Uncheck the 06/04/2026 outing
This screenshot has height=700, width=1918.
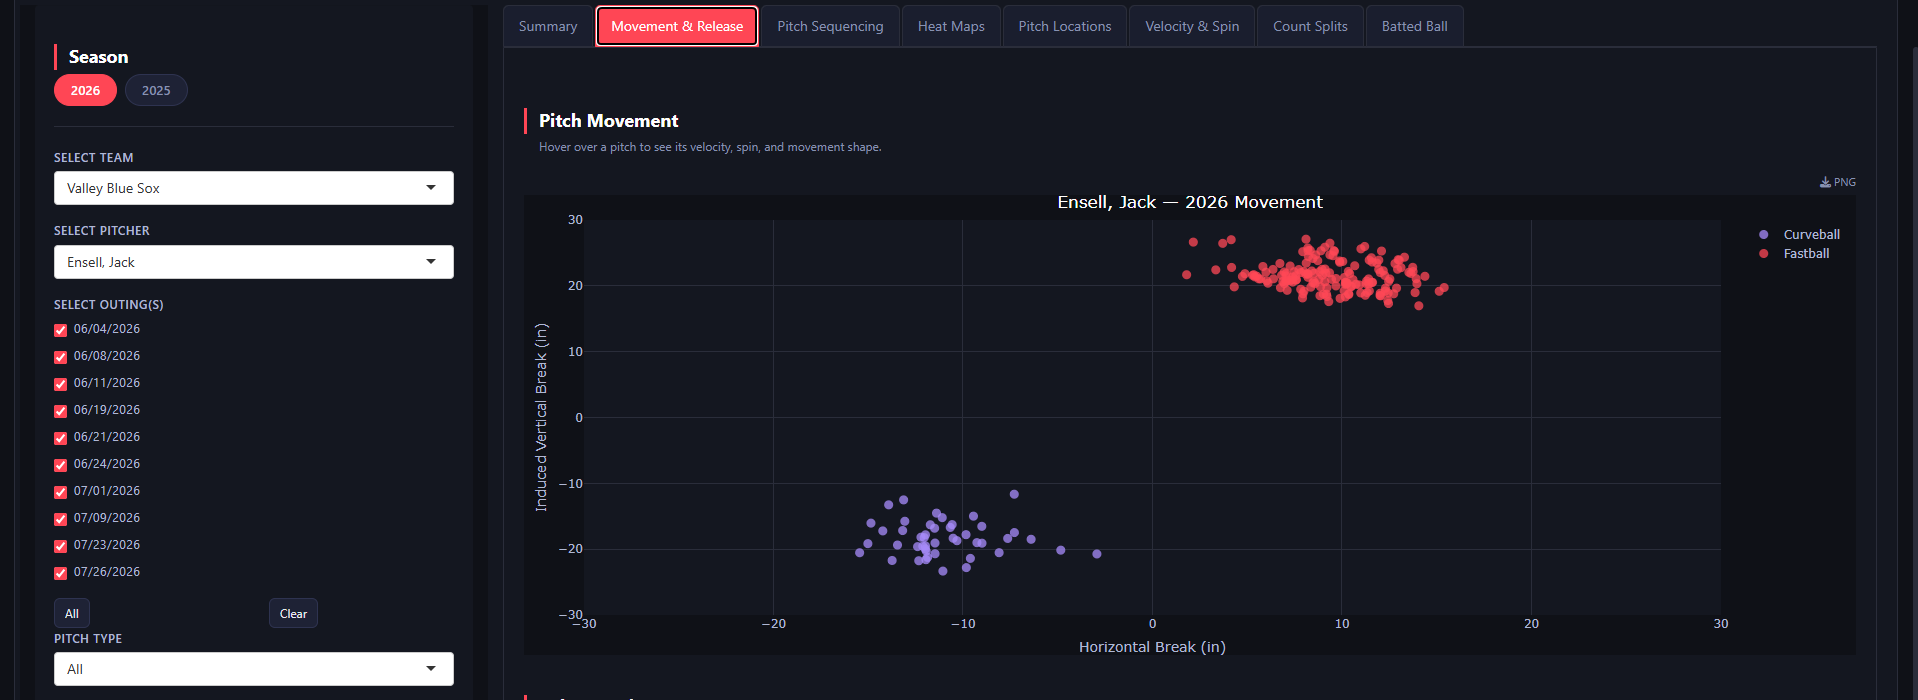pos(61,330)
